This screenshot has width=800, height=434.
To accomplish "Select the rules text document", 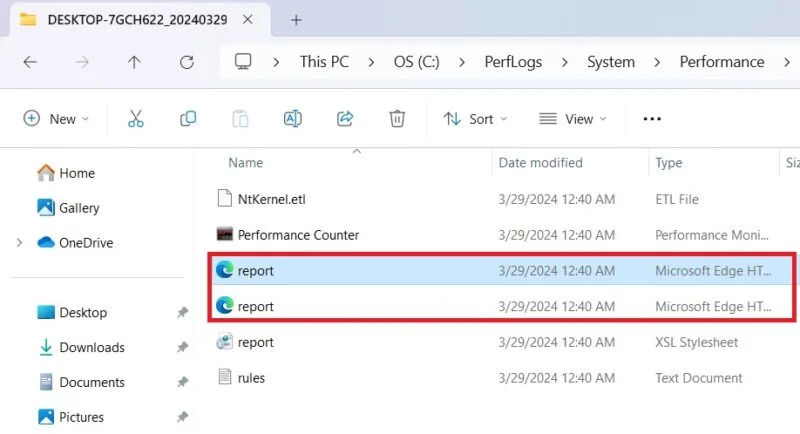I will tap(251, 378).
